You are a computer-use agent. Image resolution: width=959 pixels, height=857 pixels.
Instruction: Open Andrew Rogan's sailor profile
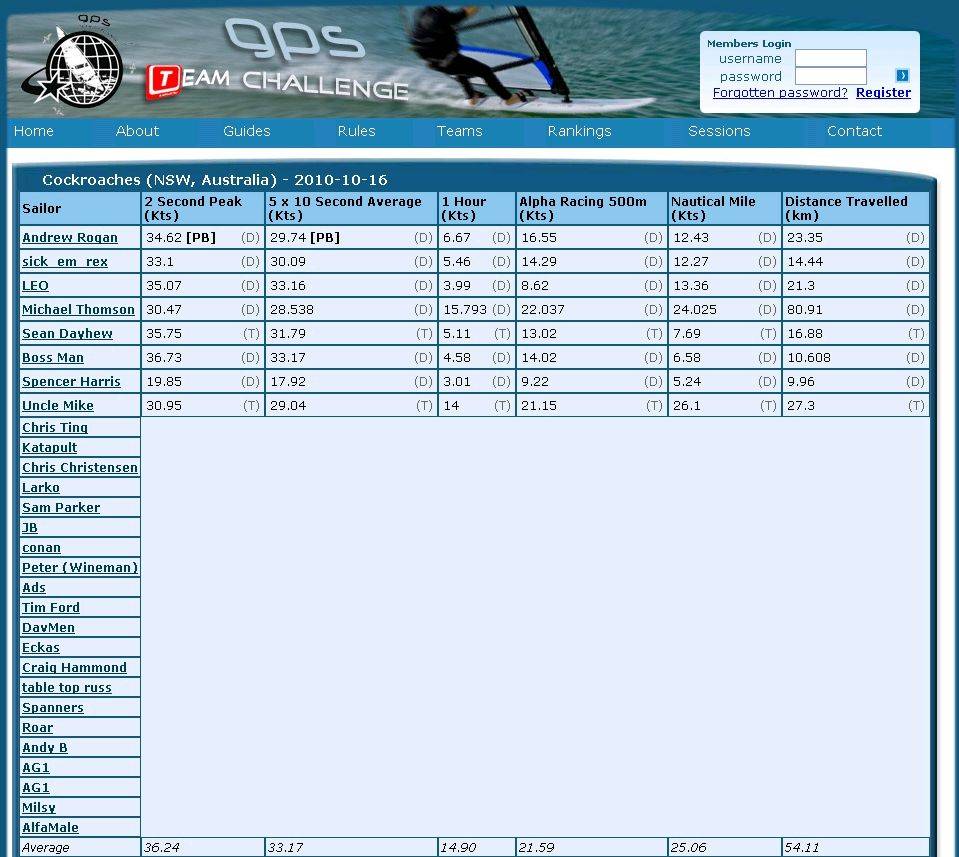[x=70, y=238]
